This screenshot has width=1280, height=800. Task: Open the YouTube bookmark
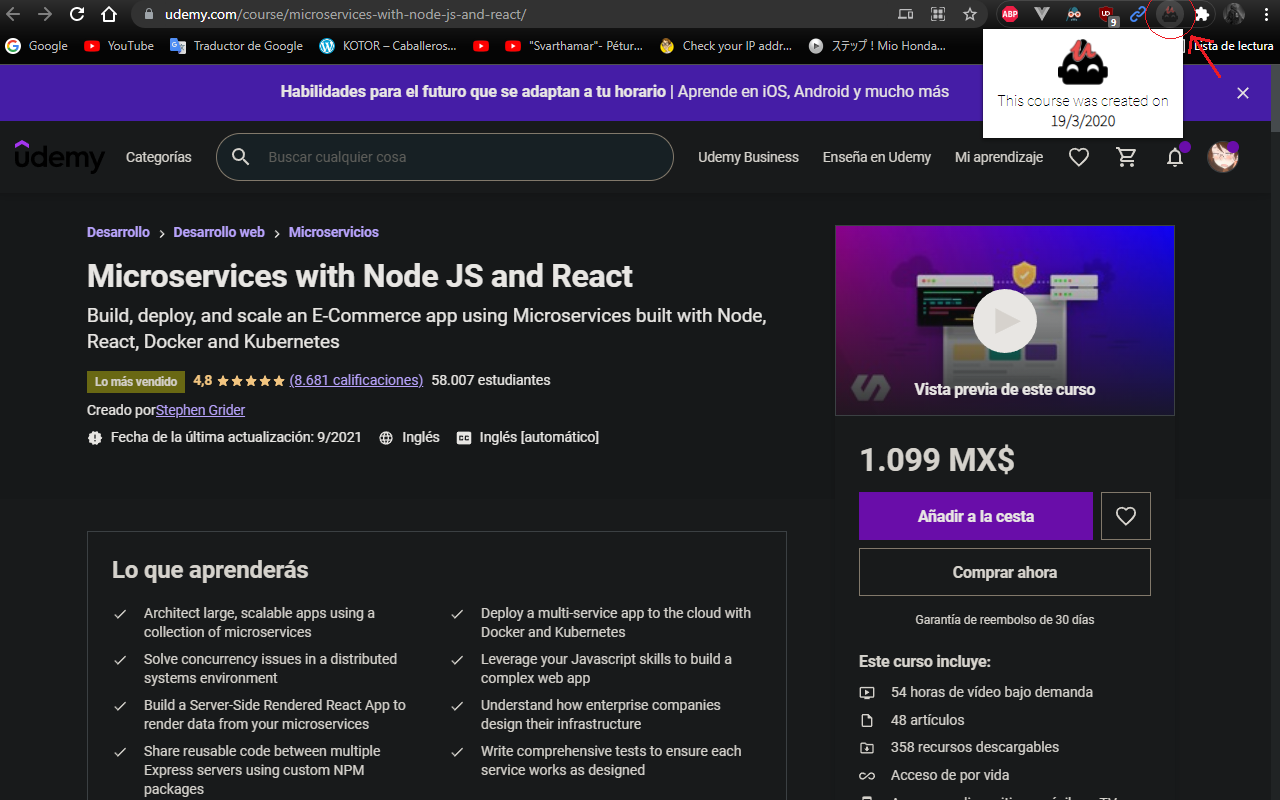point(119,46)
